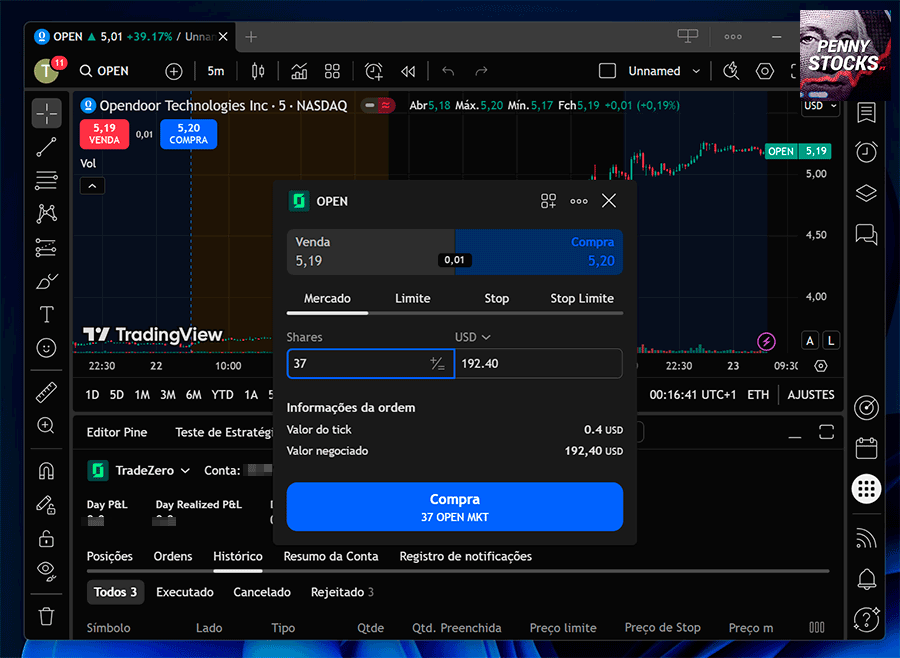Open the USD currency dropdown in order dialog
This screenshot has height=658, width=900.
tap(472, 337)
